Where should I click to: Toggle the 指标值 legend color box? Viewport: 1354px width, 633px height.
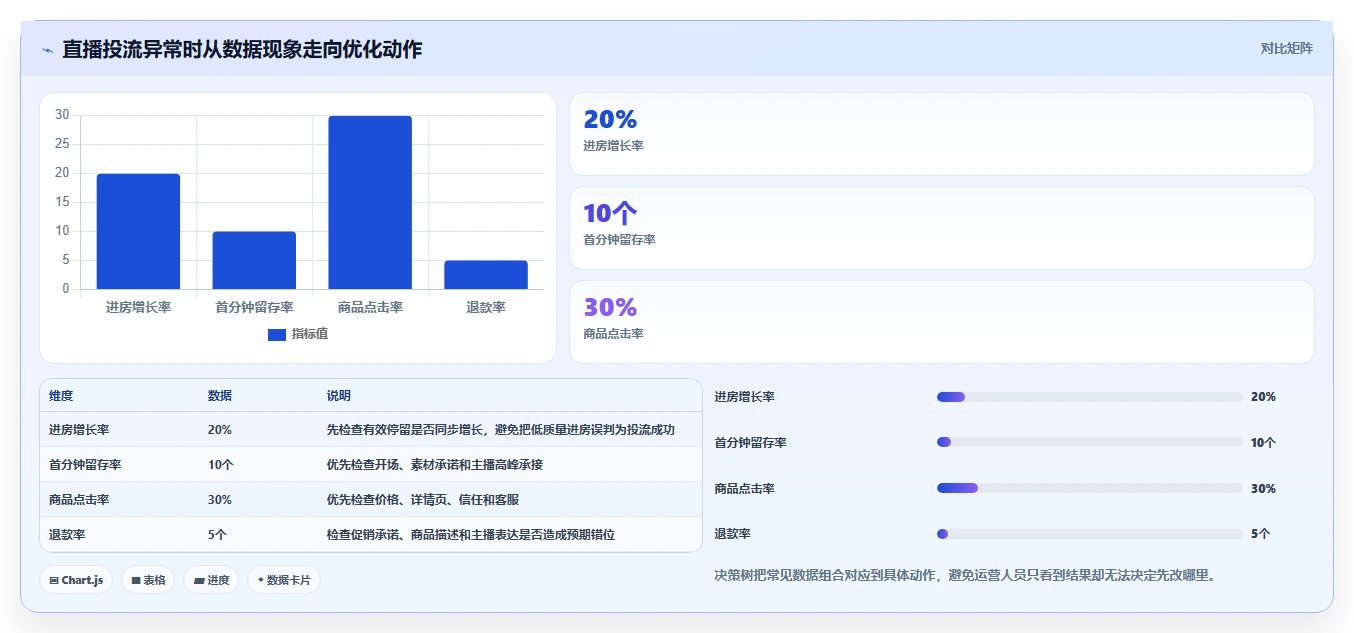[x=277, y=334]
